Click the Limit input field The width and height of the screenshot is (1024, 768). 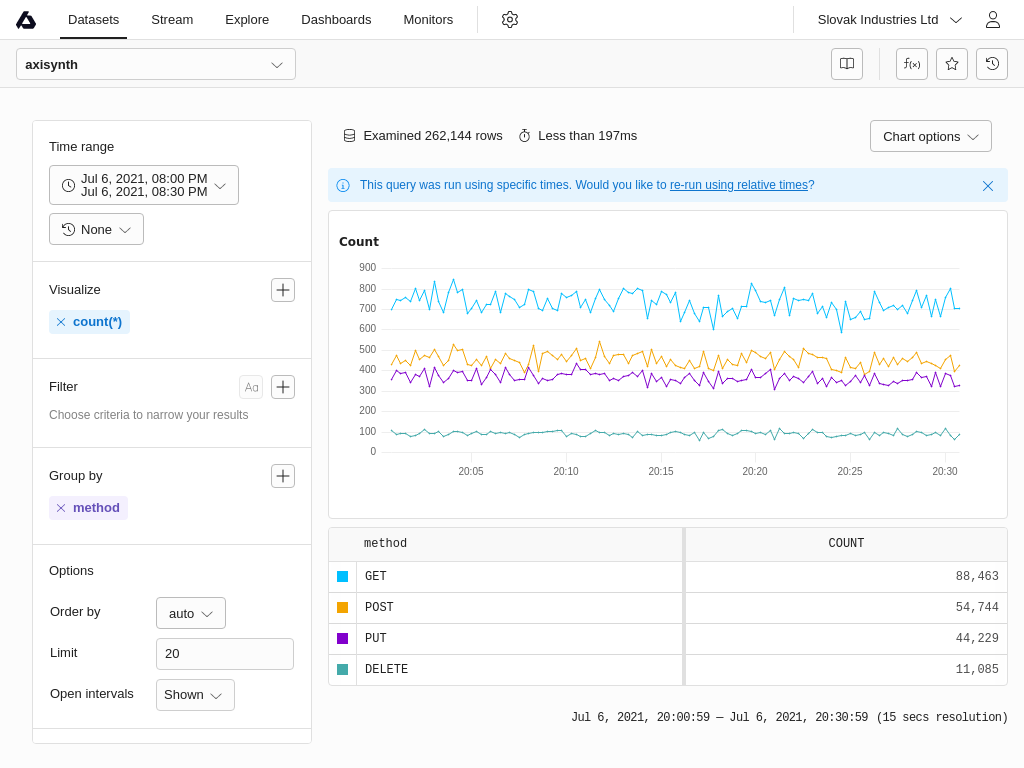(x=225, y=654)
